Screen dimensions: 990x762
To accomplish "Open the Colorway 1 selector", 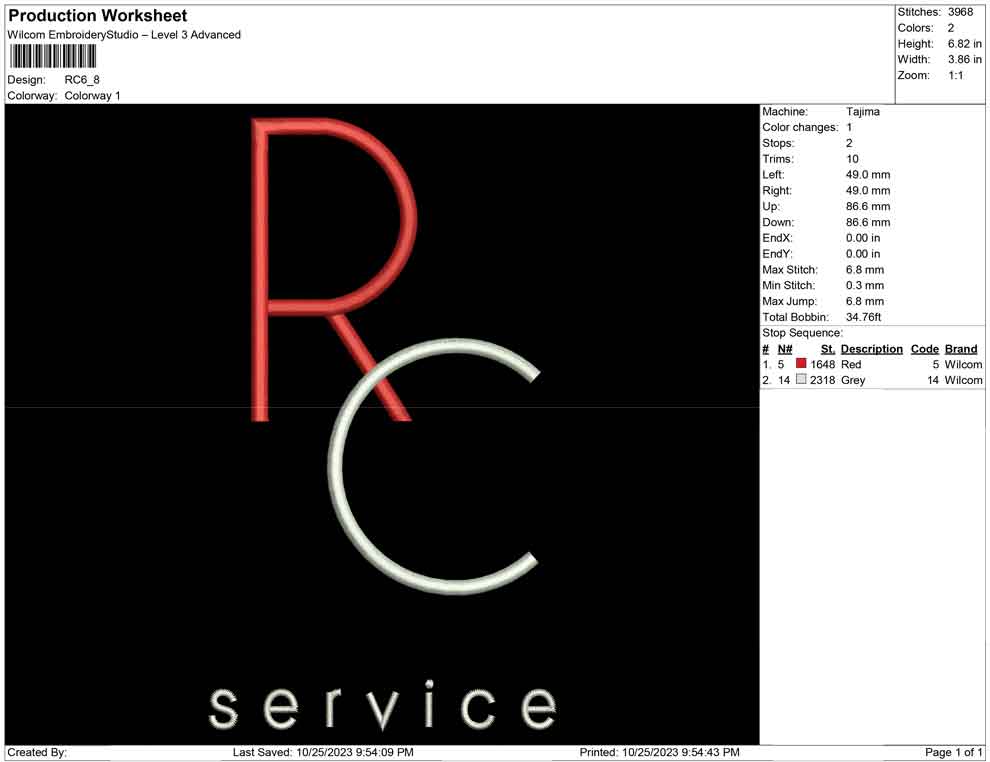I will point(92,96).
